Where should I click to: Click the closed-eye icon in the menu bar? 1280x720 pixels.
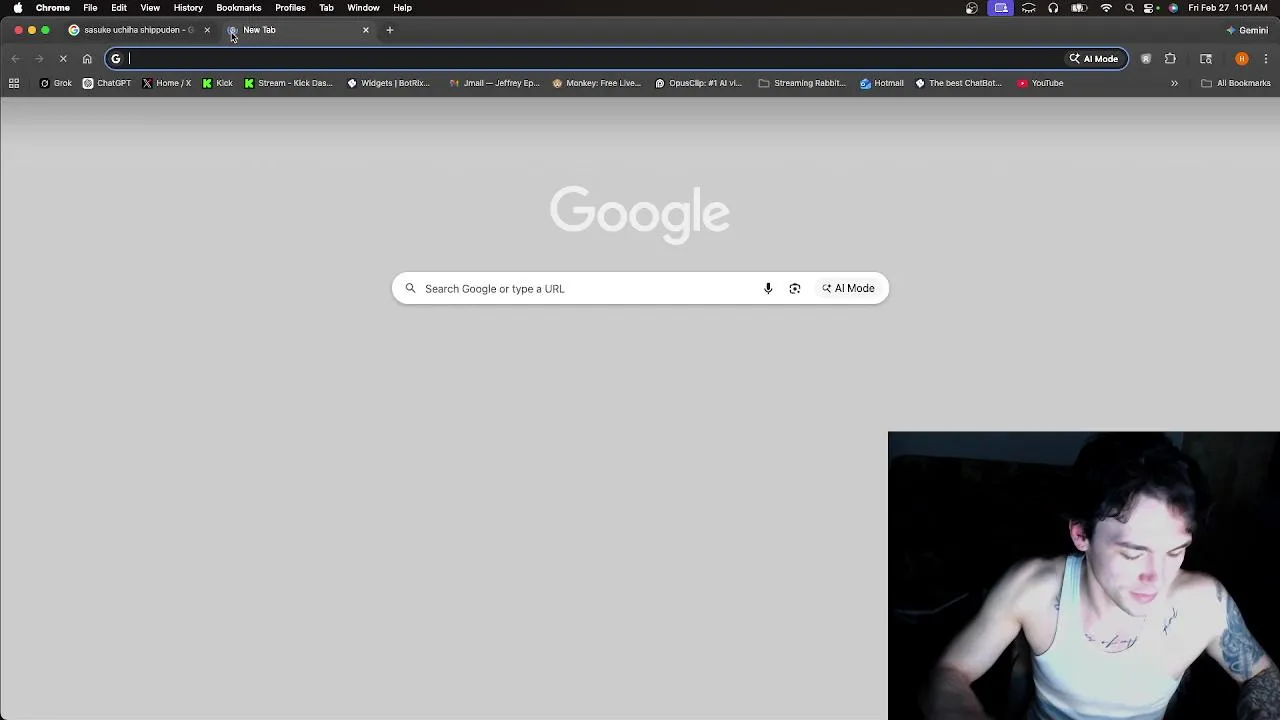1028,8
